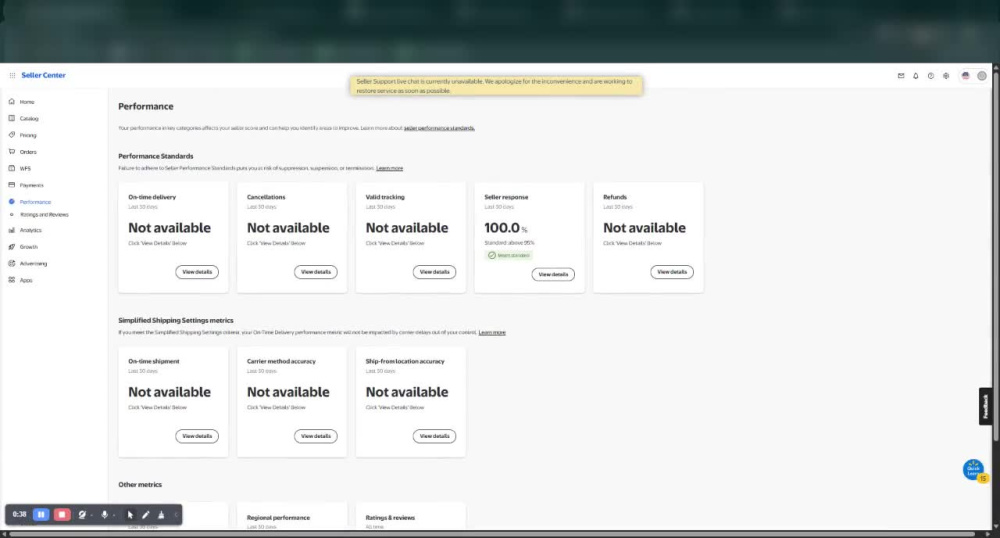Select the highlighter/eraser tool in recorder

[161, 514]
